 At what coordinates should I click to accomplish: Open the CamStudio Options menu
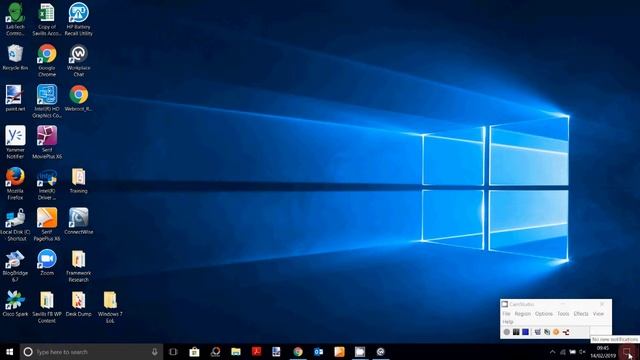544,313
